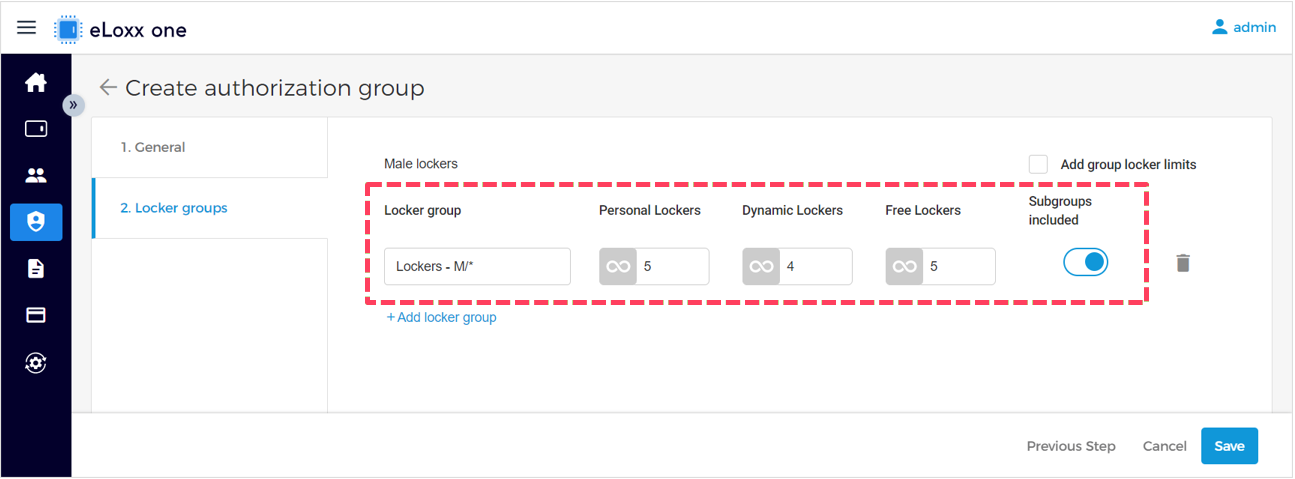Screen dimensions: 1295x479
Task: Click the Subgroups included column header
Action: [x=1060, y=210]
